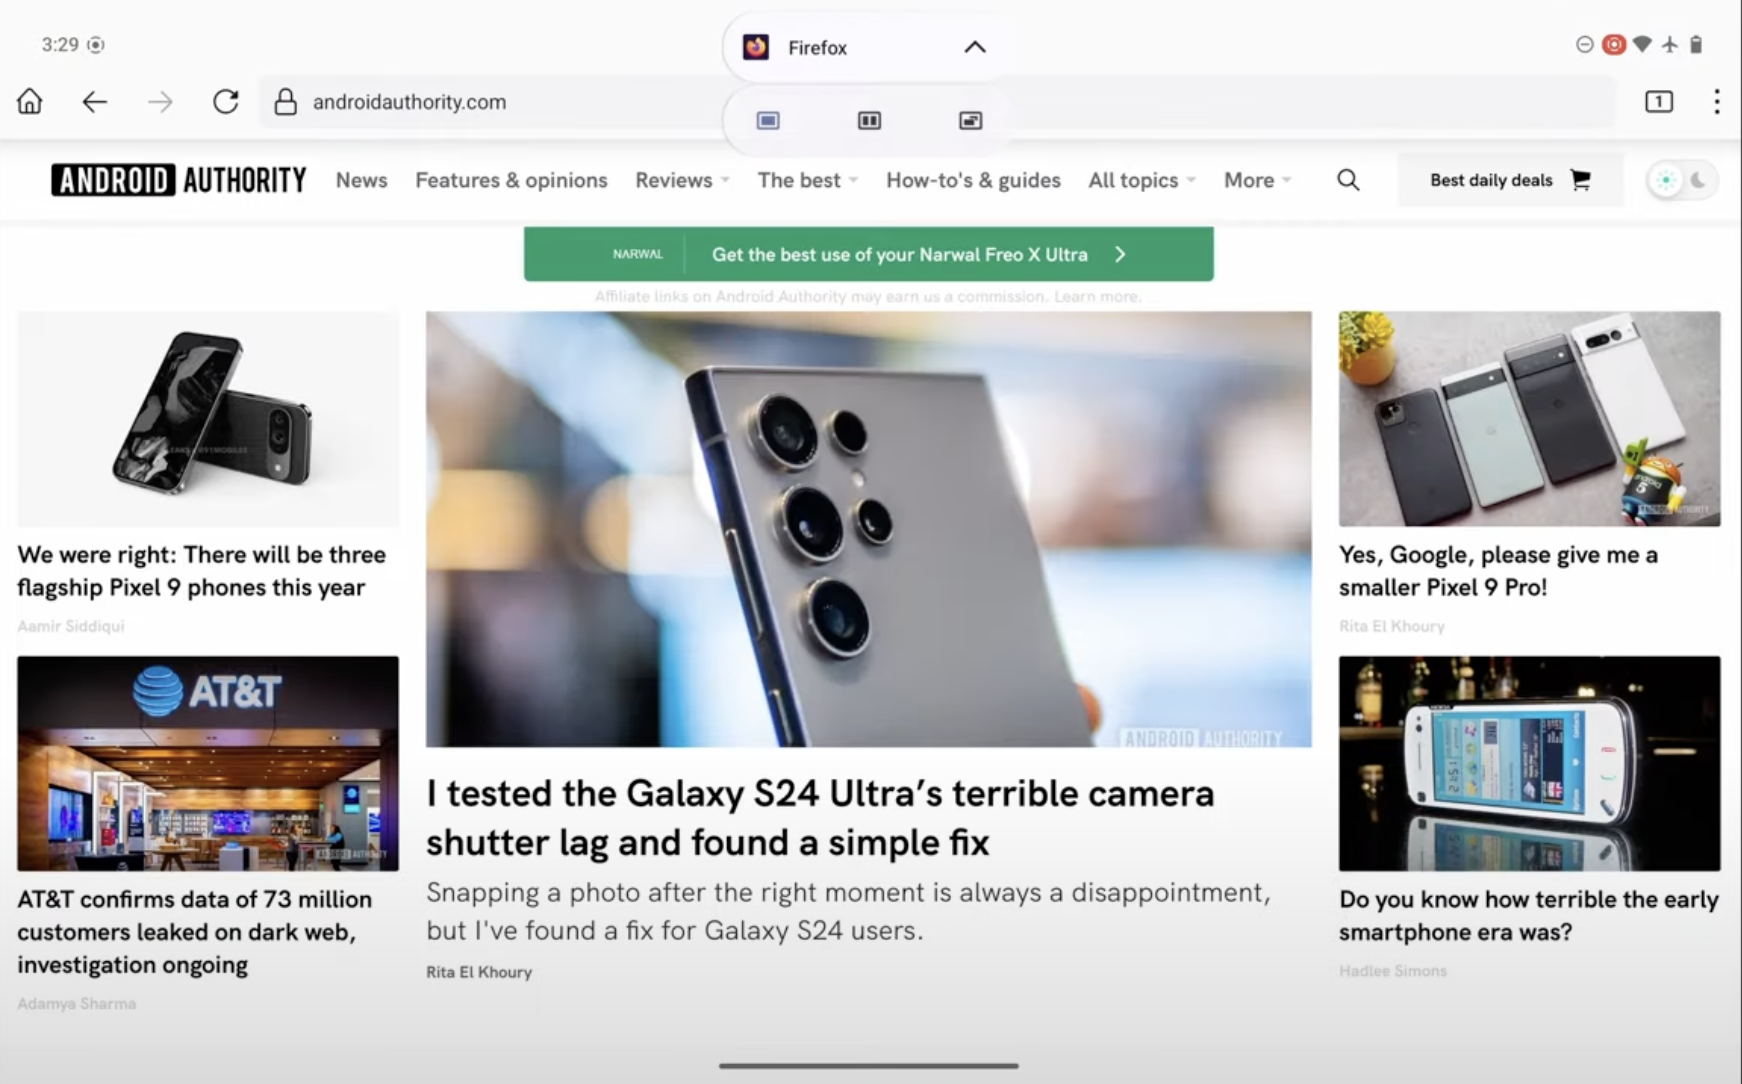This screenshot has height=1084, width=1742.
Task: Open the Galaxy S24 Ultra hero image
Action: click(869, 529)
